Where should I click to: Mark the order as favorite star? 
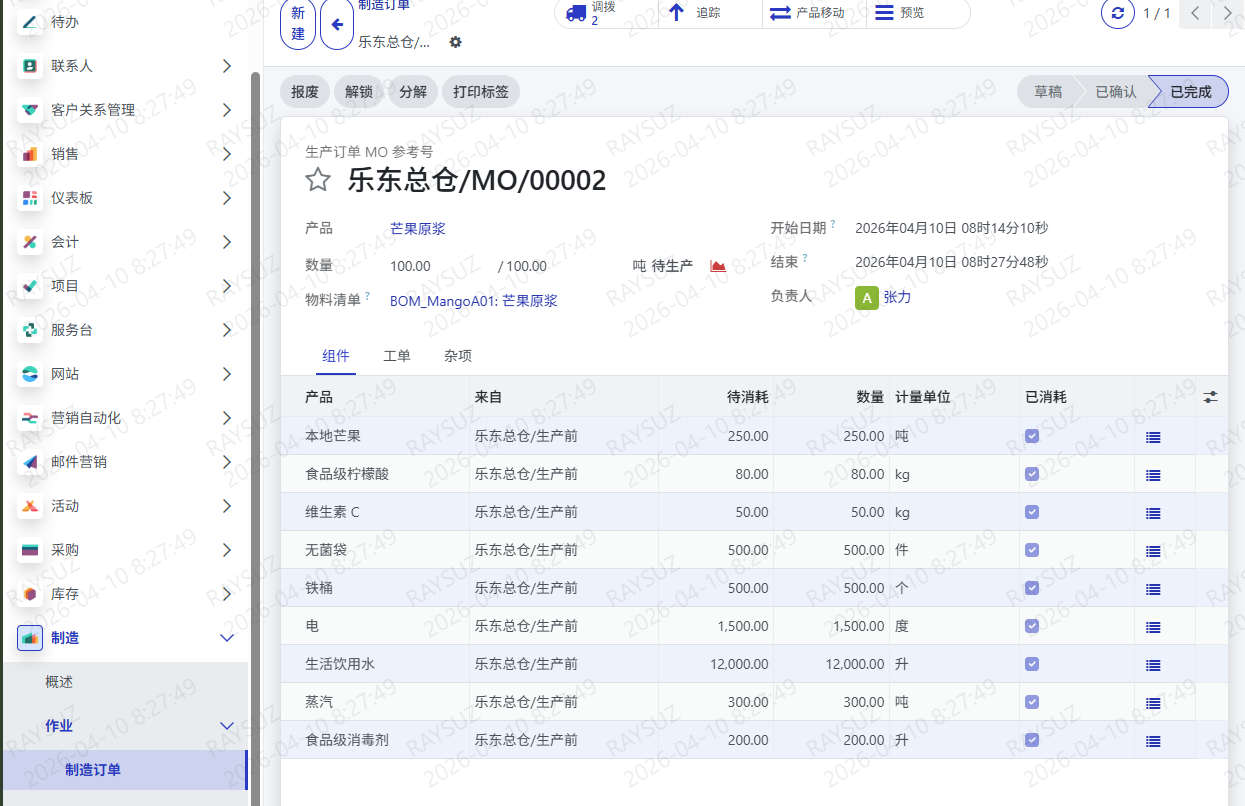(318, 180)
